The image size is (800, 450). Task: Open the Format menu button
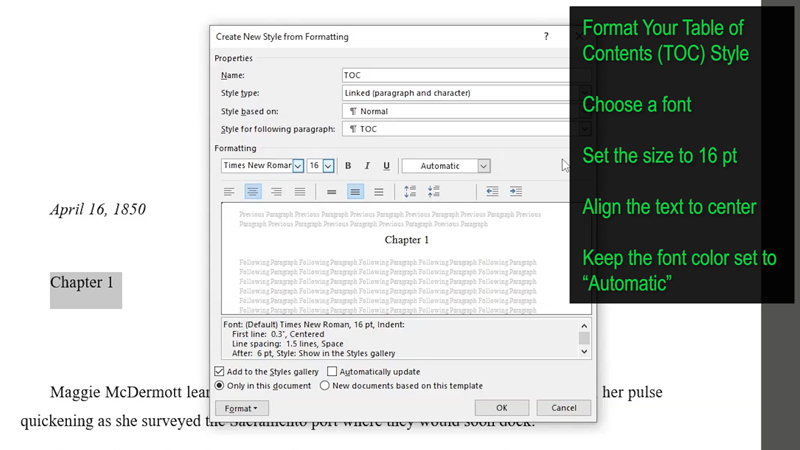pyautogui.click(x=241, y=408)
